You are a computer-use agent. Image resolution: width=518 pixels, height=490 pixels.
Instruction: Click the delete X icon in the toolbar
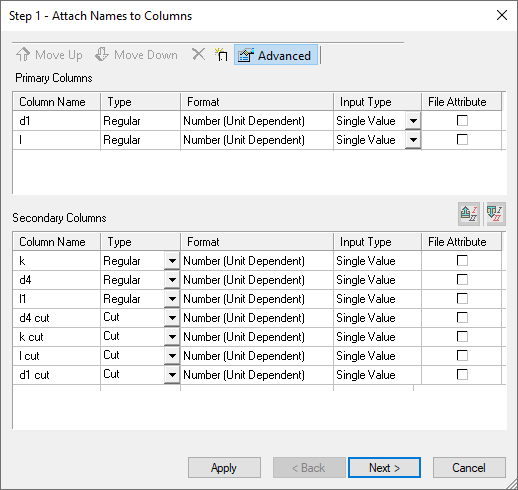(199, 54)
